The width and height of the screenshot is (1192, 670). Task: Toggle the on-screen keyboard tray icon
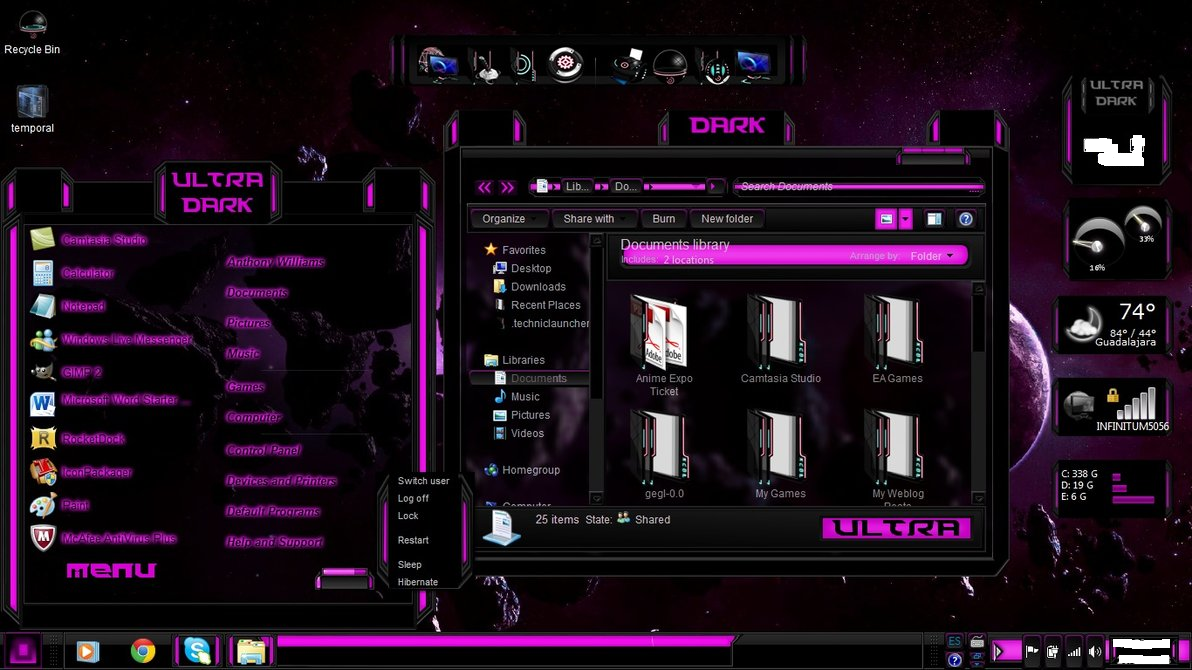tap(977, 642)
